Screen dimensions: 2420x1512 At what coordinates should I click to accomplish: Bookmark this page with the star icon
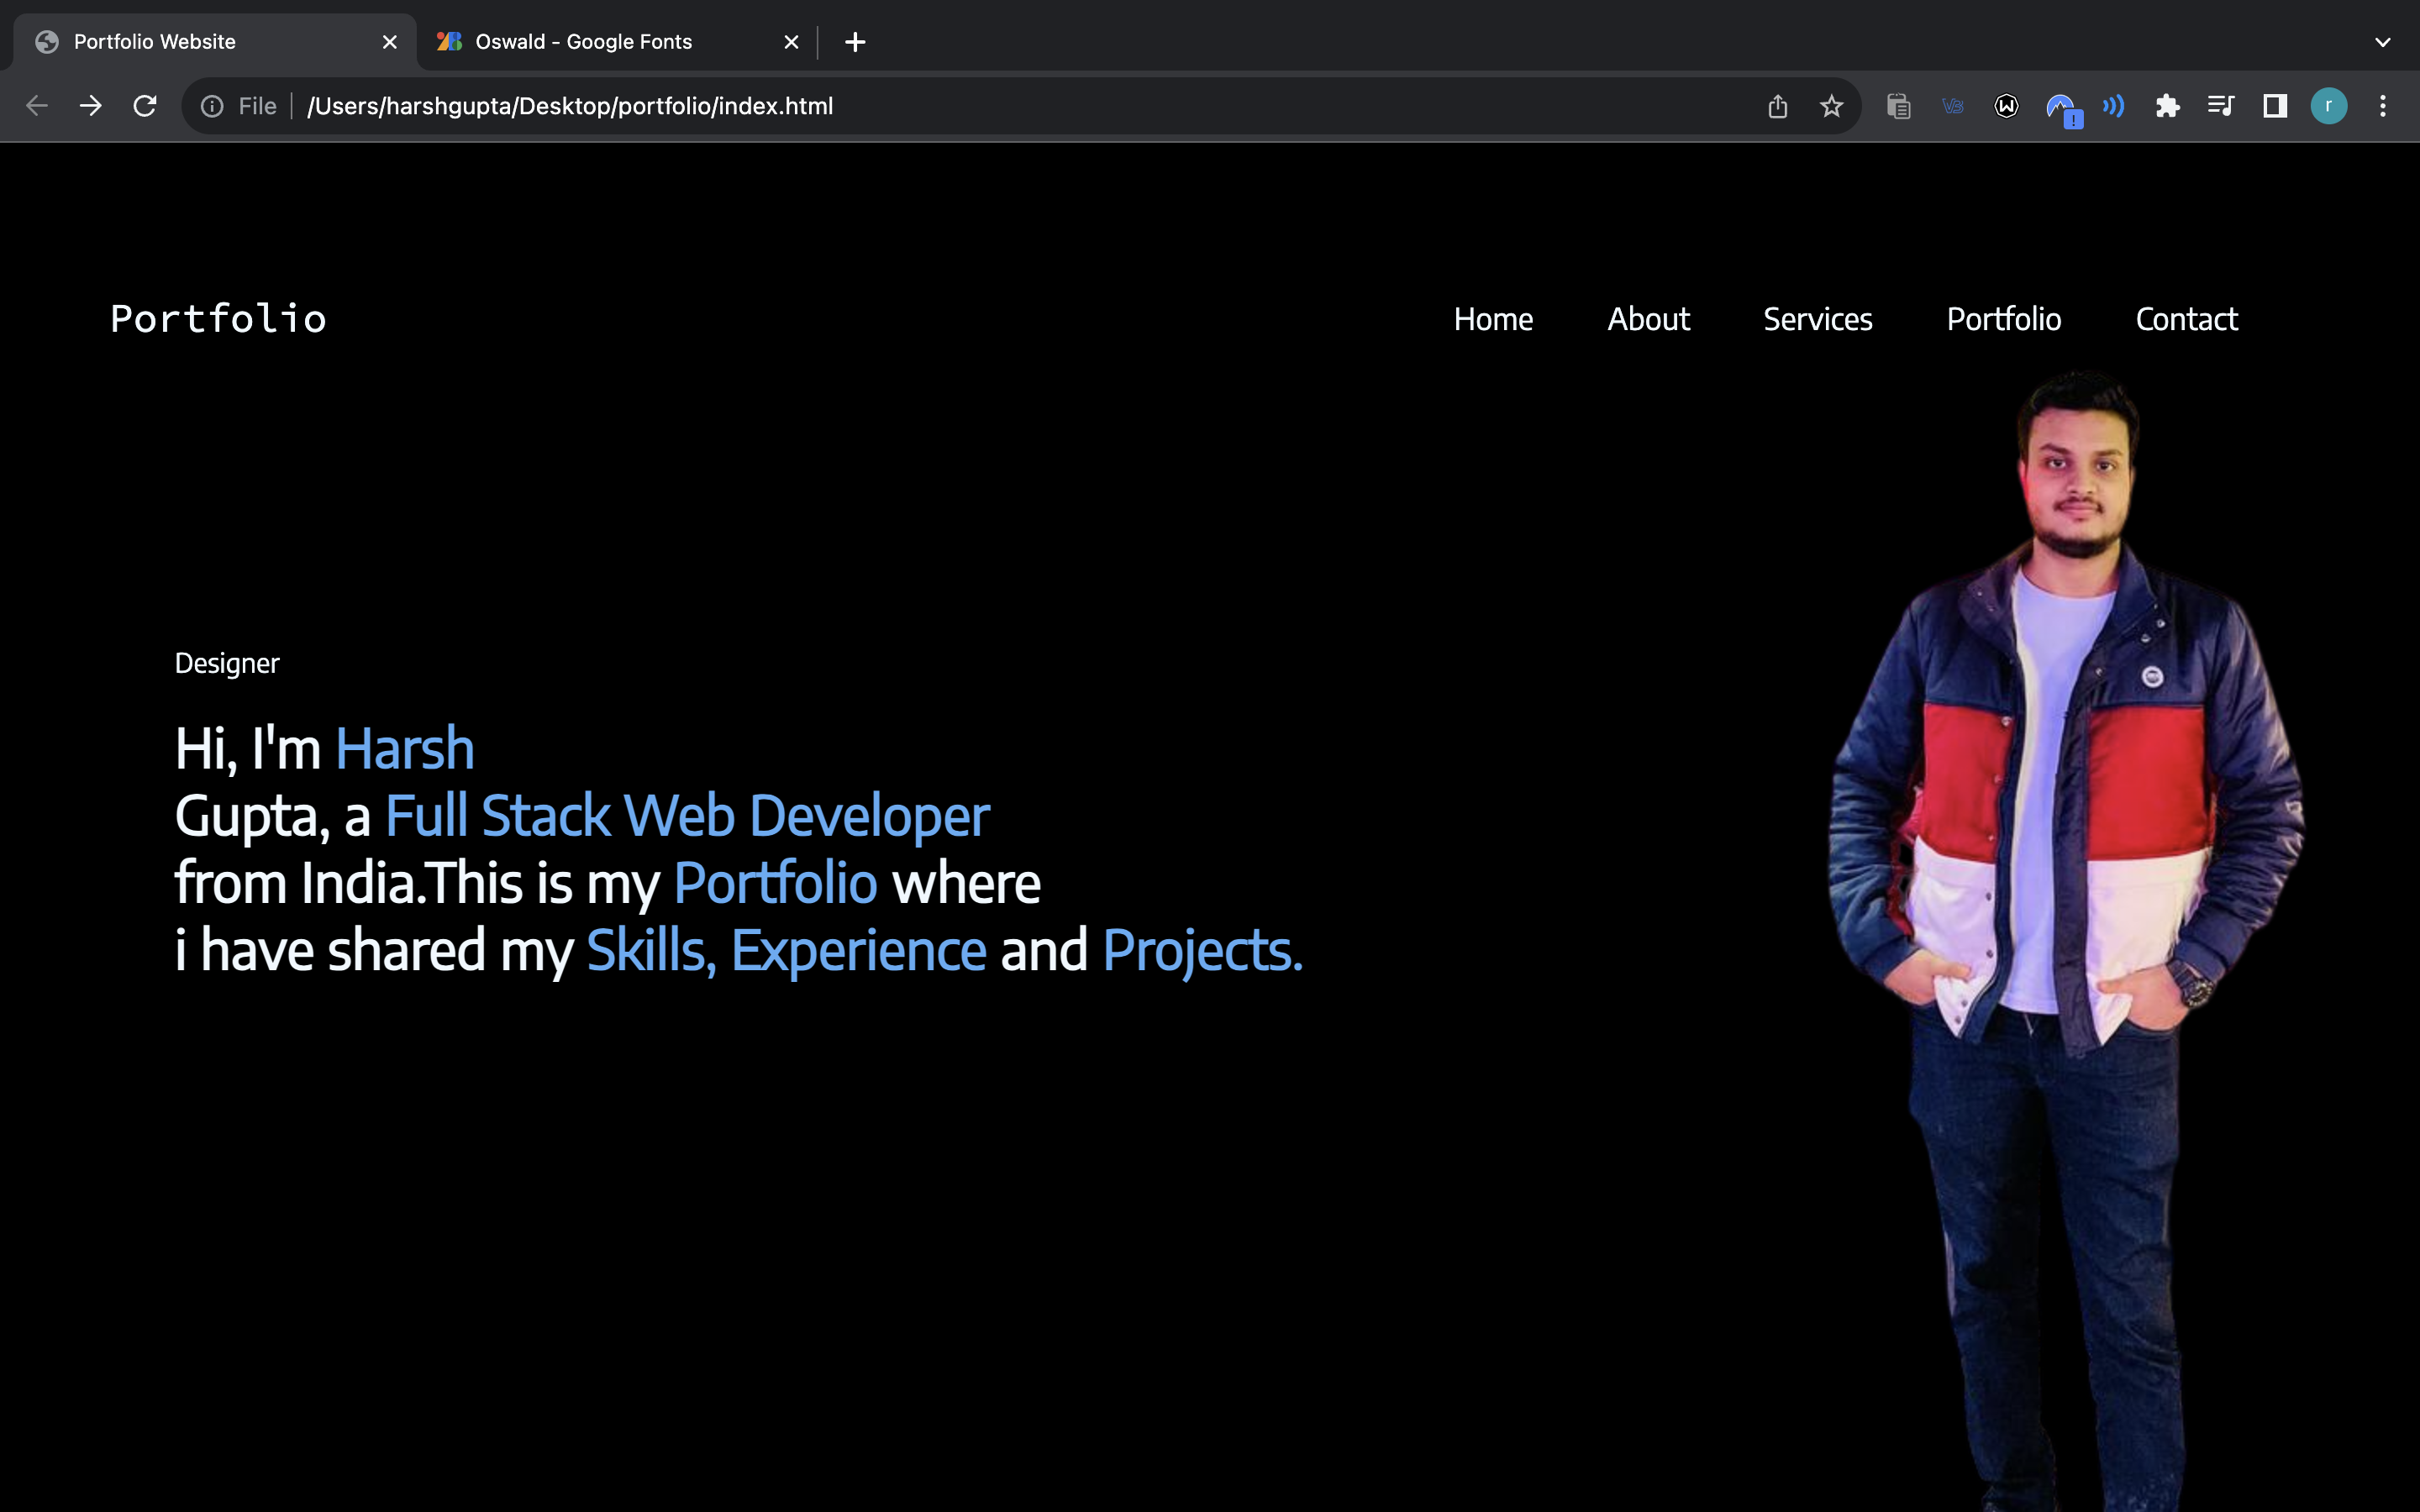point(1831,106)
